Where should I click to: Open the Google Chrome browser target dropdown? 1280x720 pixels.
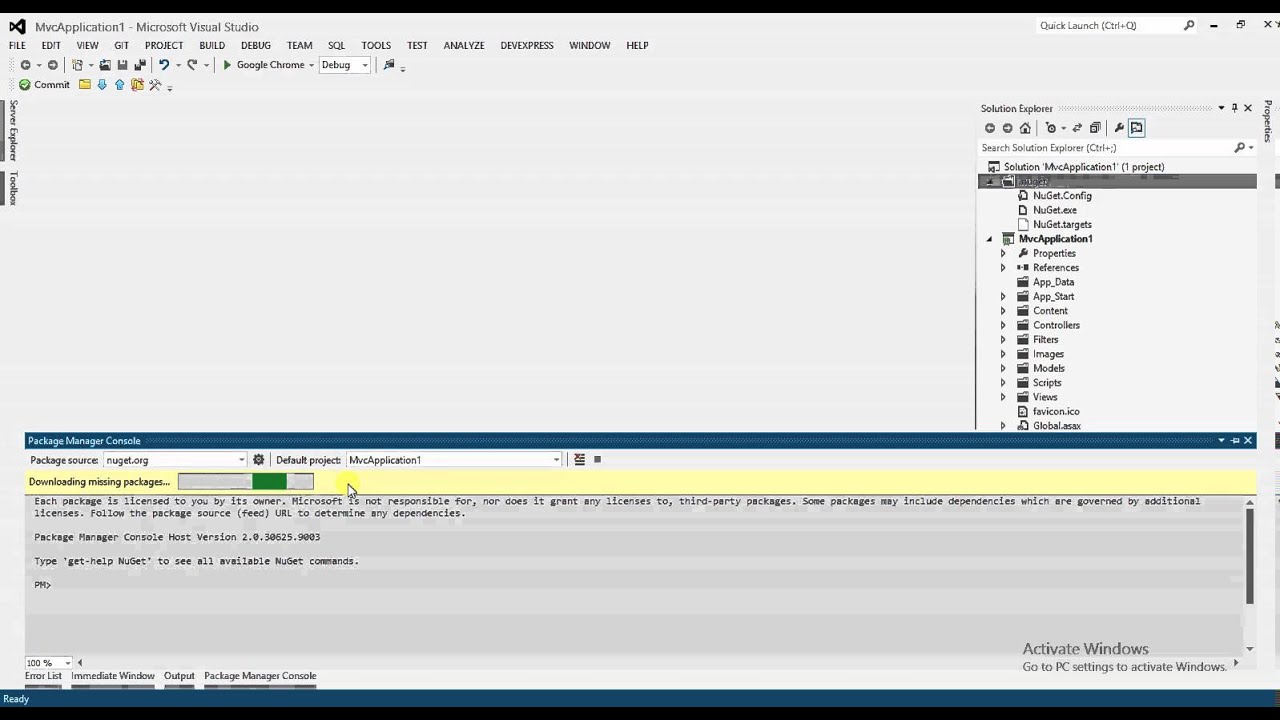click(311, 65)
